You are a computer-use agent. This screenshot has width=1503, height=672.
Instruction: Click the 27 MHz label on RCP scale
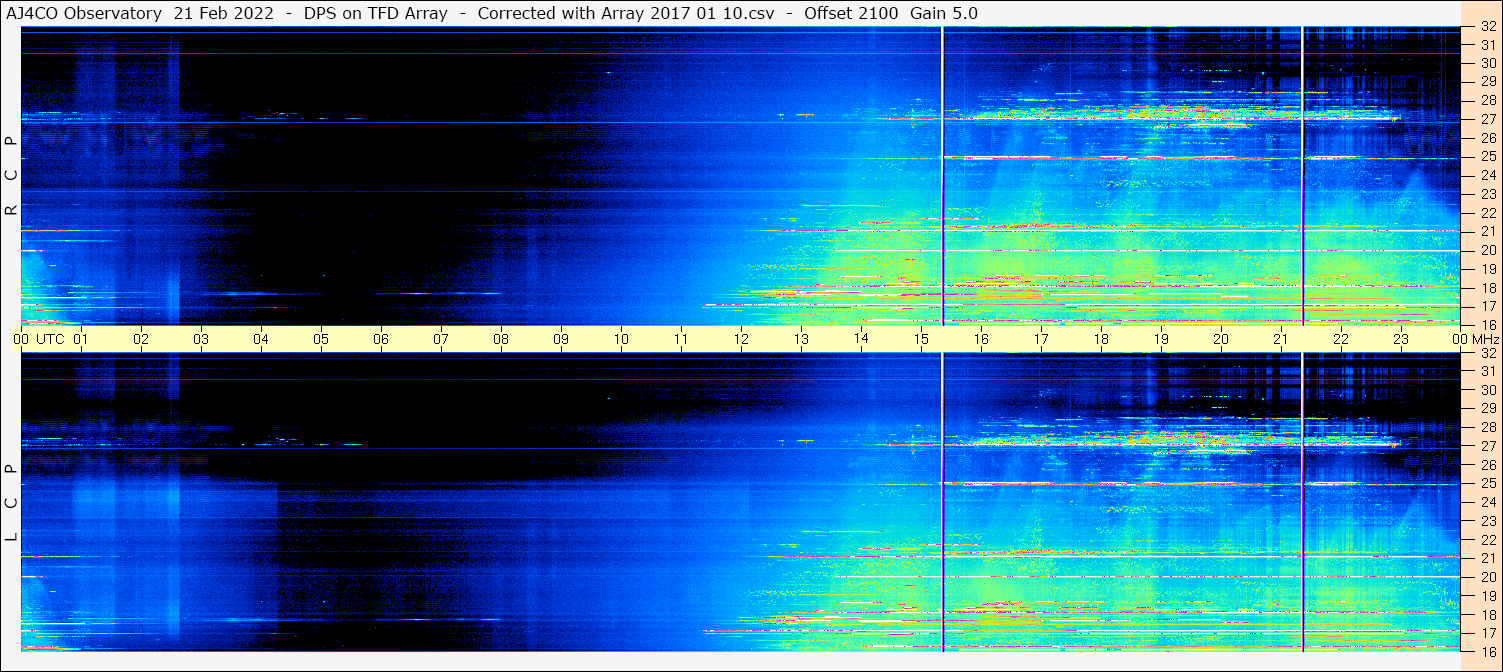pos(1487,119)
